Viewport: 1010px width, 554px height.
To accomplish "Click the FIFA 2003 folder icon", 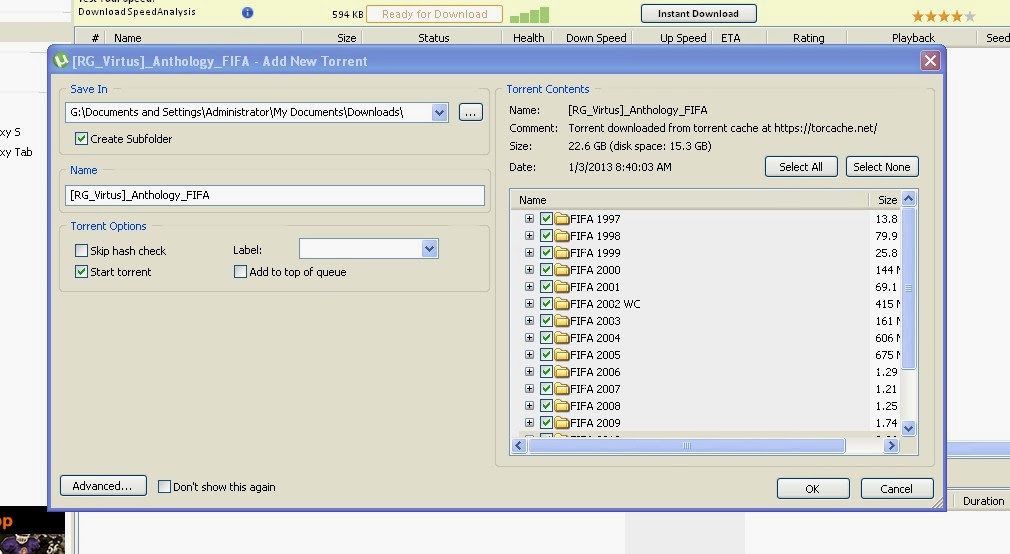I will (562, 321).
